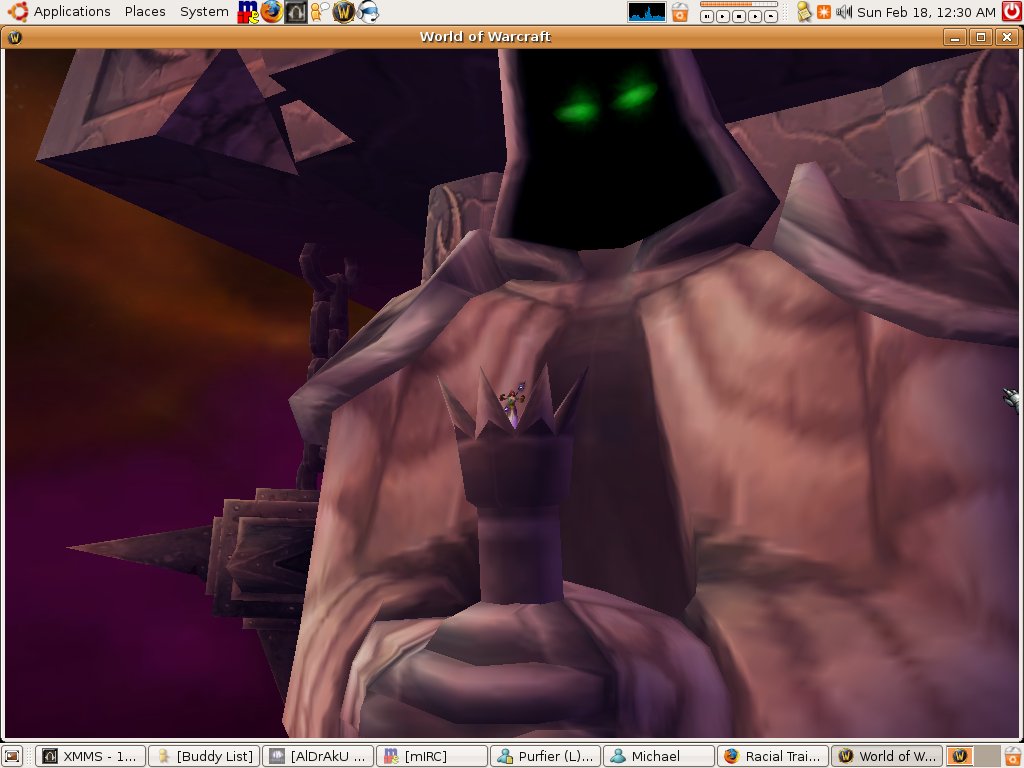Close the World of Warcraft window

tap(1006, 37)
